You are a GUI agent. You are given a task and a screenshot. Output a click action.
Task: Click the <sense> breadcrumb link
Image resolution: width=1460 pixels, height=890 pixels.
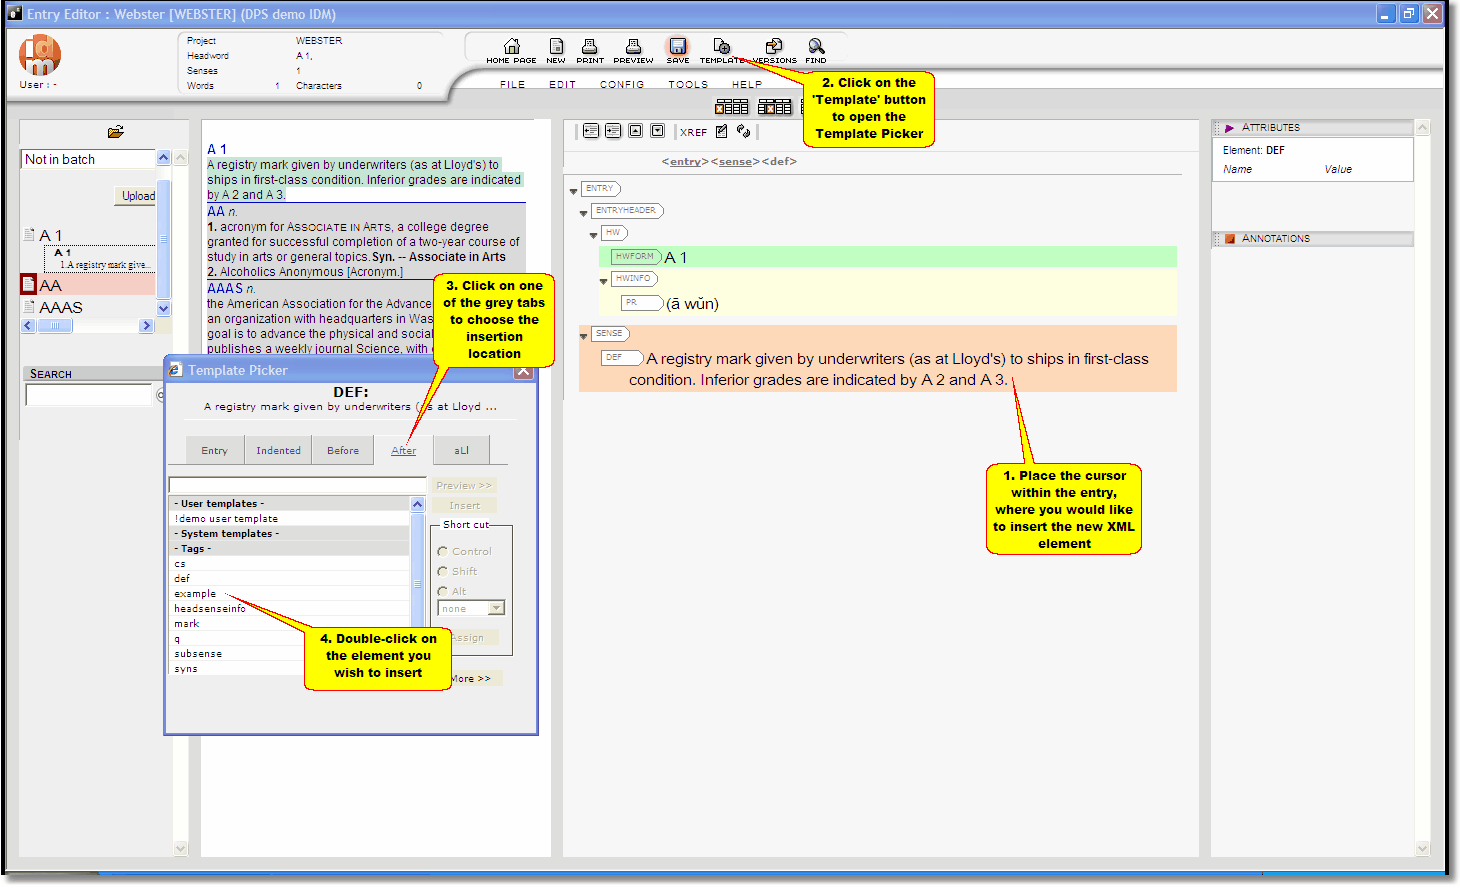[735, 162]
